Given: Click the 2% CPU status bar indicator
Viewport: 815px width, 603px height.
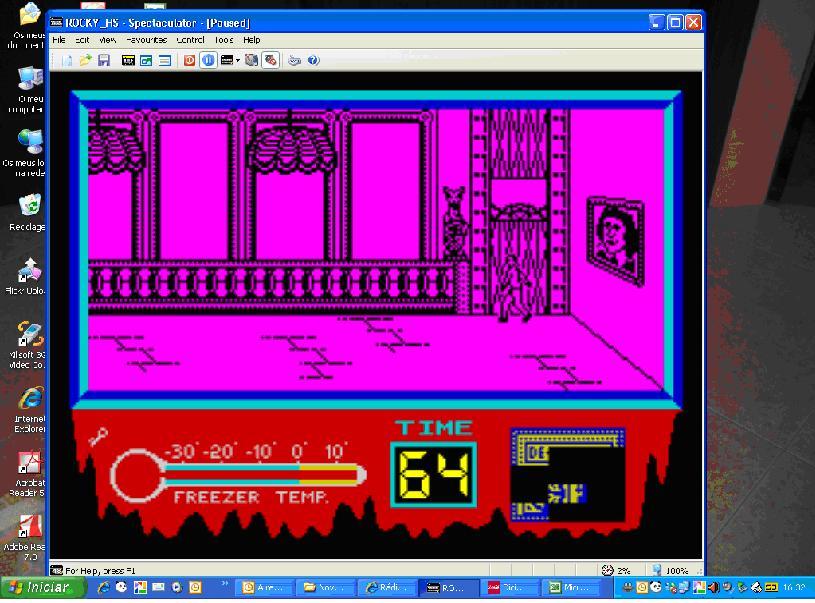Looking at the screenshot, I should pyautogui.click(x=616, y=570).
